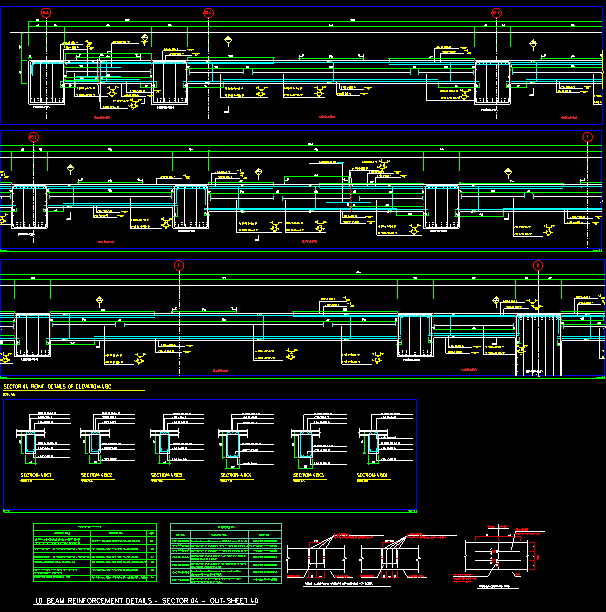Pick leftmost yellow diamond marker in middle strip
The width and height of the screenshot is (606, 612).
[x=70, y=169]
